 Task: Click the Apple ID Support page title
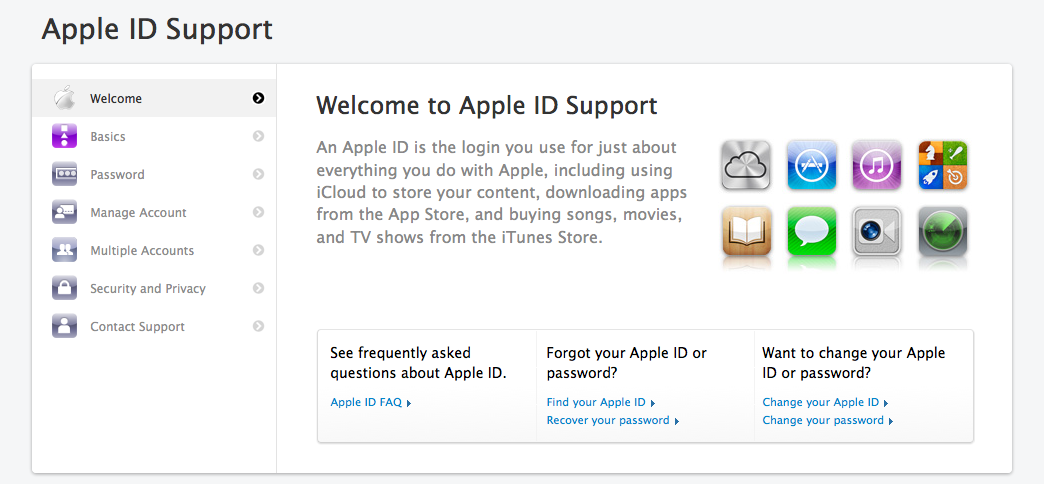[x=157, y=29]
